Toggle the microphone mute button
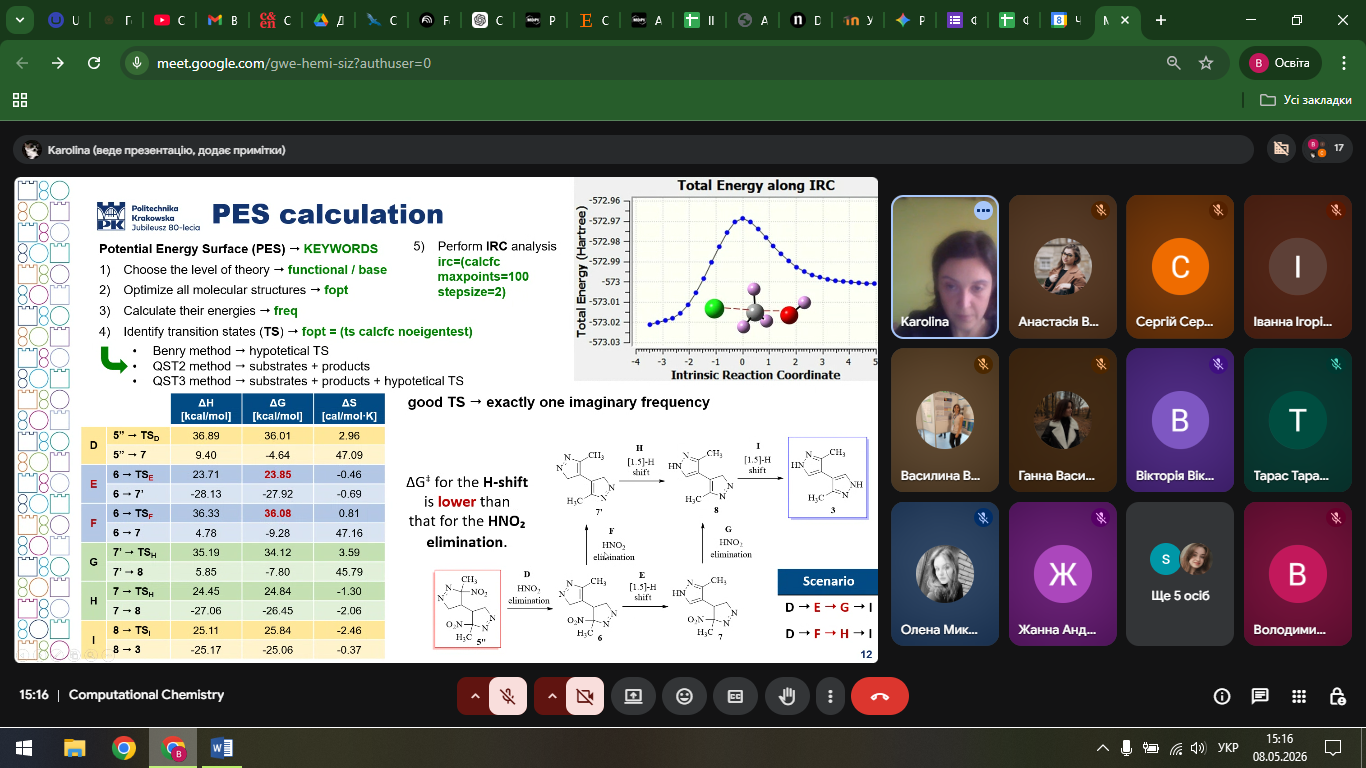1366x768 pixels. (508, 696)
